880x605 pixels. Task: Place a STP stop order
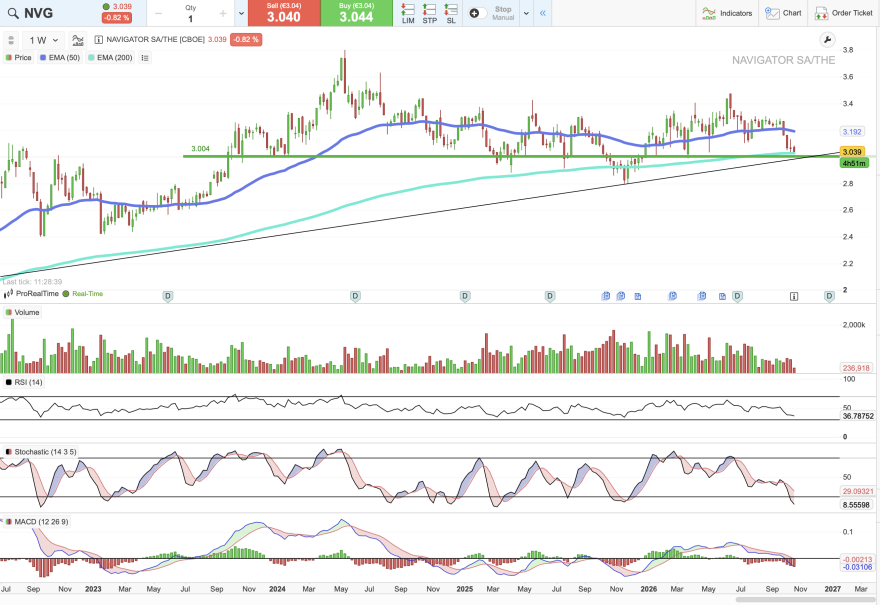click(x=429, y=13)
